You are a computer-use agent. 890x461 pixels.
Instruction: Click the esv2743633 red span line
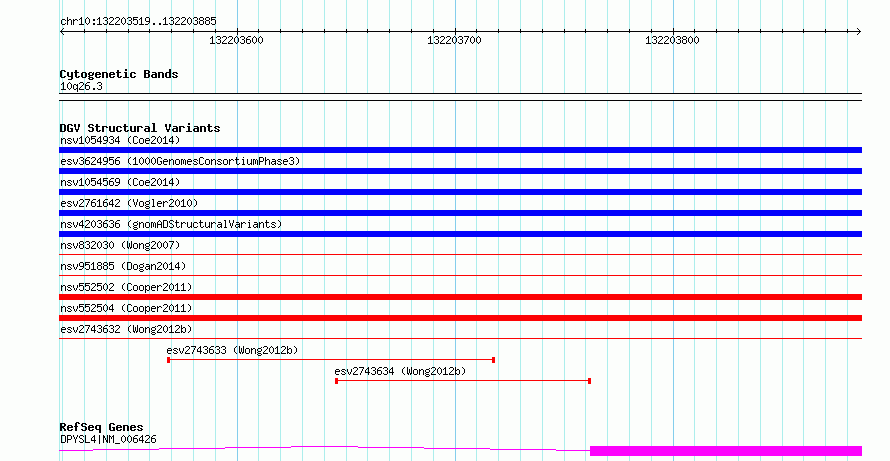(x=331, y=360)
